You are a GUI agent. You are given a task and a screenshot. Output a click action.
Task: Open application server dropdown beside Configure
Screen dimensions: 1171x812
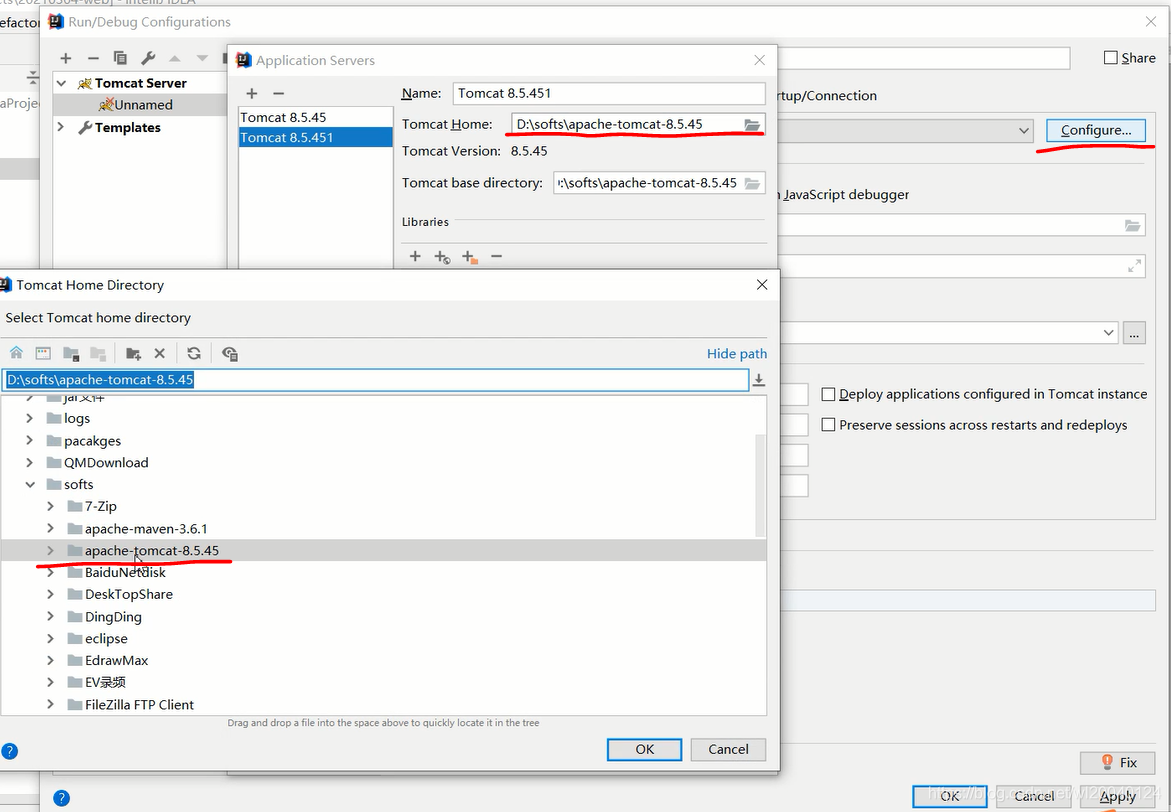1023,131
